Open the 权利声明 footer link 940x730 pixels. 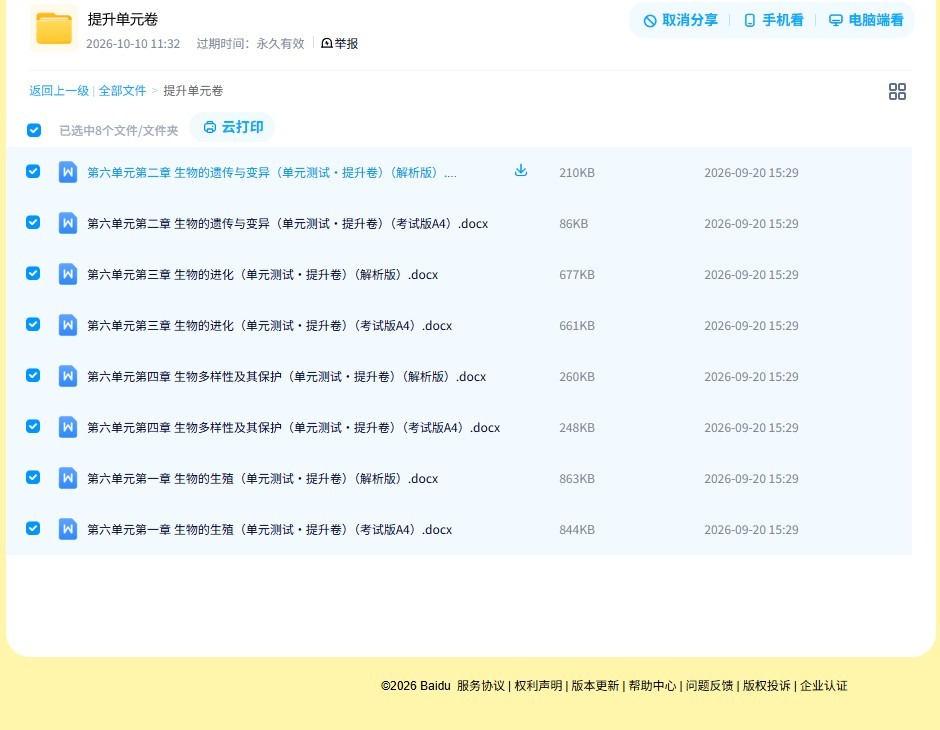coord(538,686)
